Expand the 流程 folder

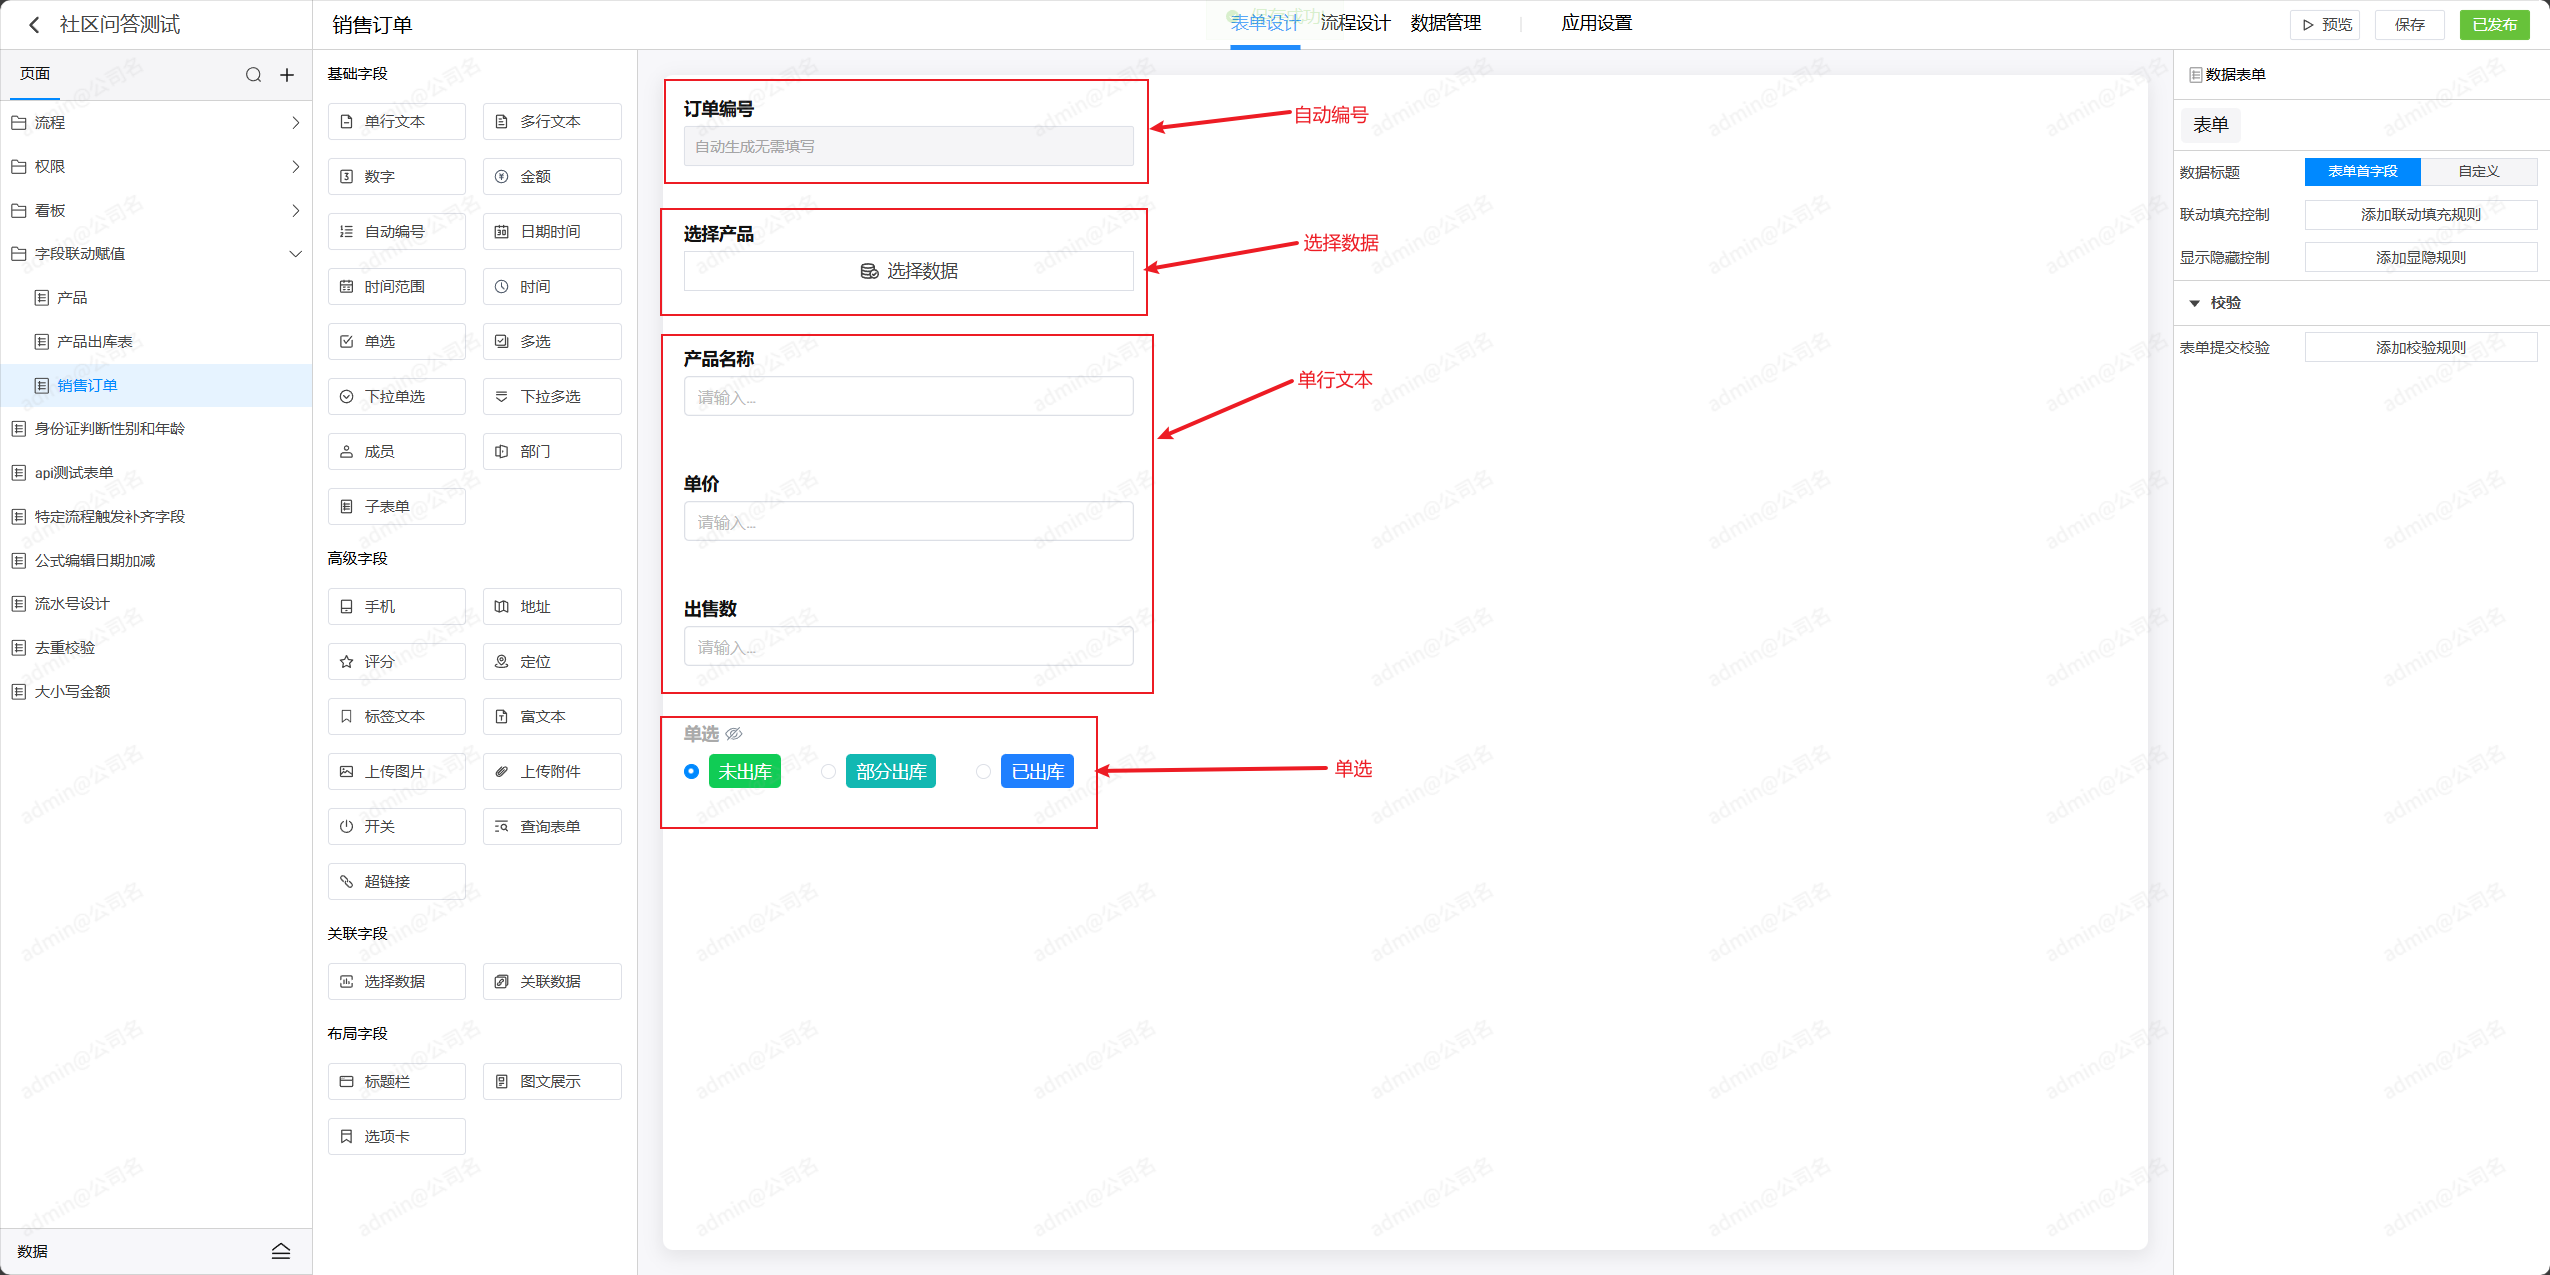pos(295,123)
